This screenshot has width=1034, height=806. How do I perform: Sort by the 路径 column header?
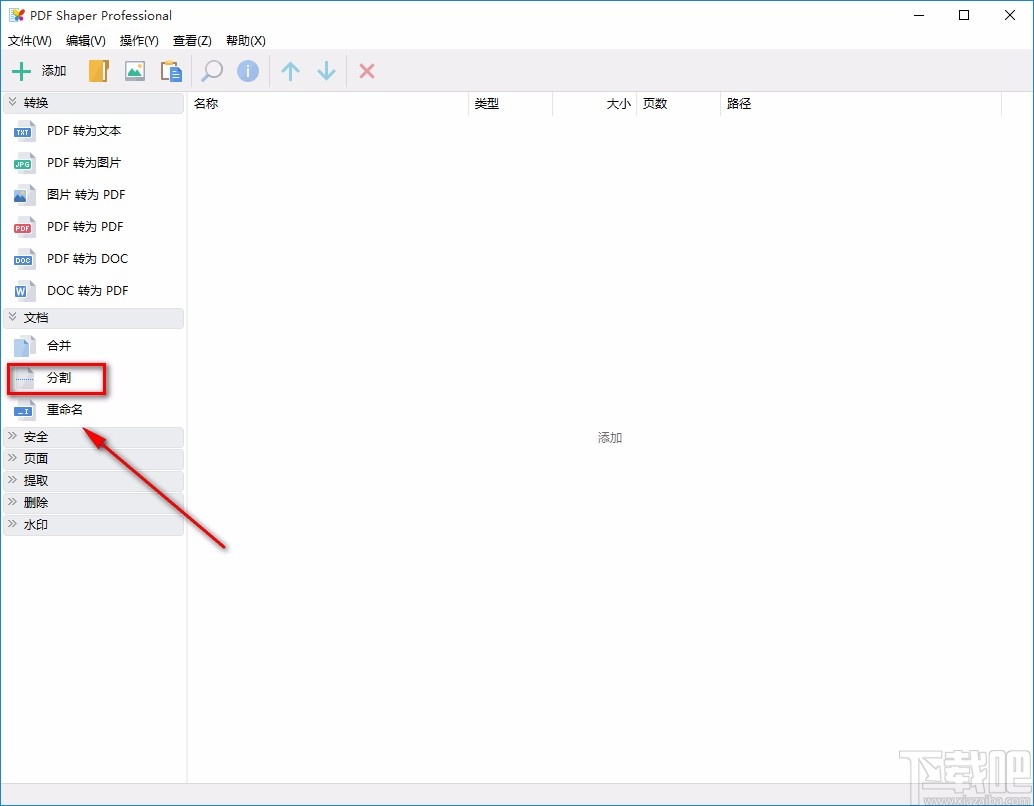pyautogui.click(x=861, y=104)
